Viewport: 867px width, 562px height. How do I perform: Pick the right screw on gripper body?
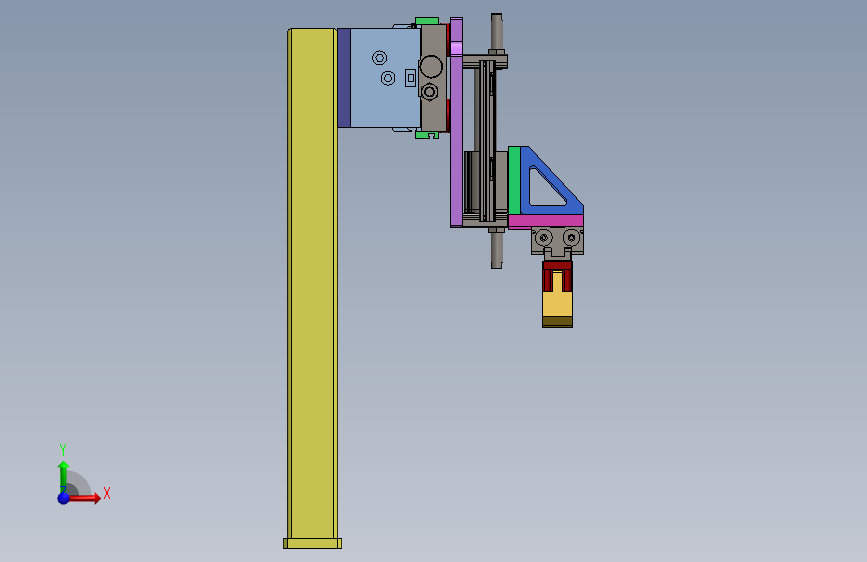571,238
